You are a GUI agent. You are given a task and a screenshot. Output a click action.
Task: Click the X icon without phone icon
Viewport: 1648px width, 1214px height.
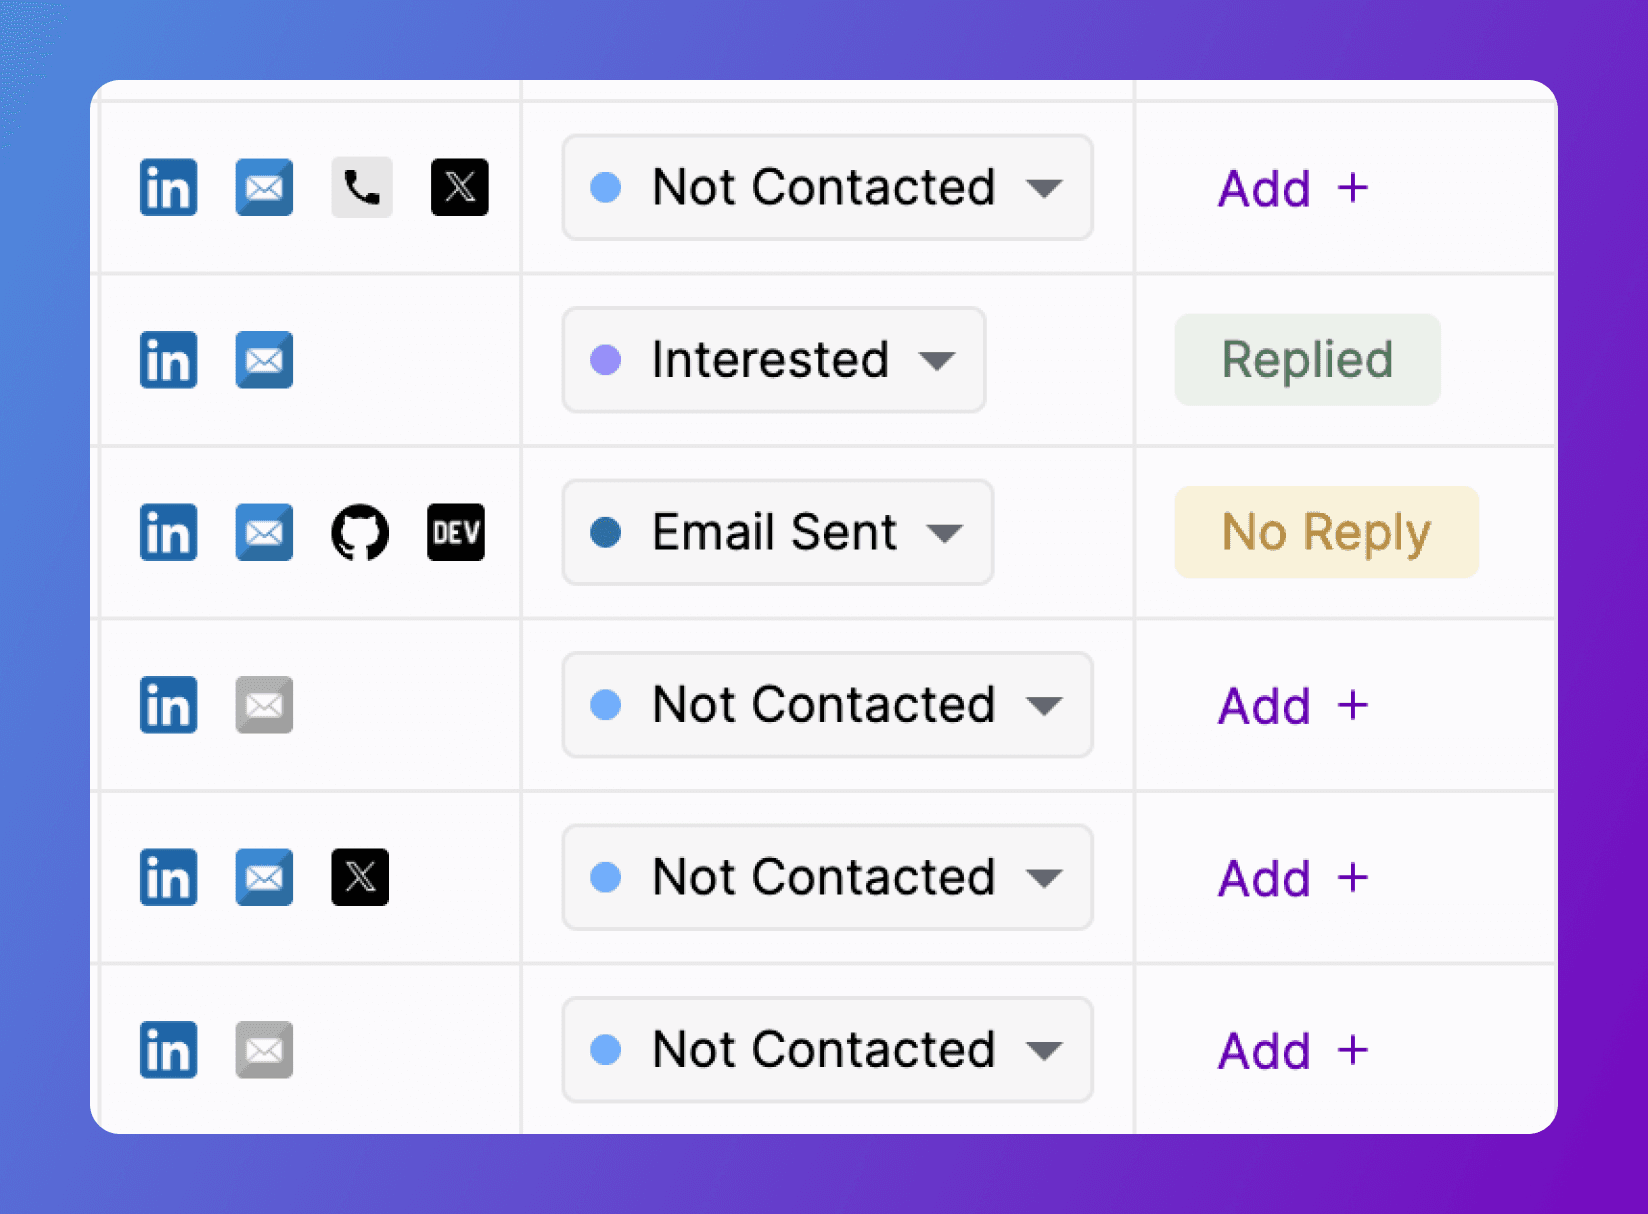[x=360, y=877]
